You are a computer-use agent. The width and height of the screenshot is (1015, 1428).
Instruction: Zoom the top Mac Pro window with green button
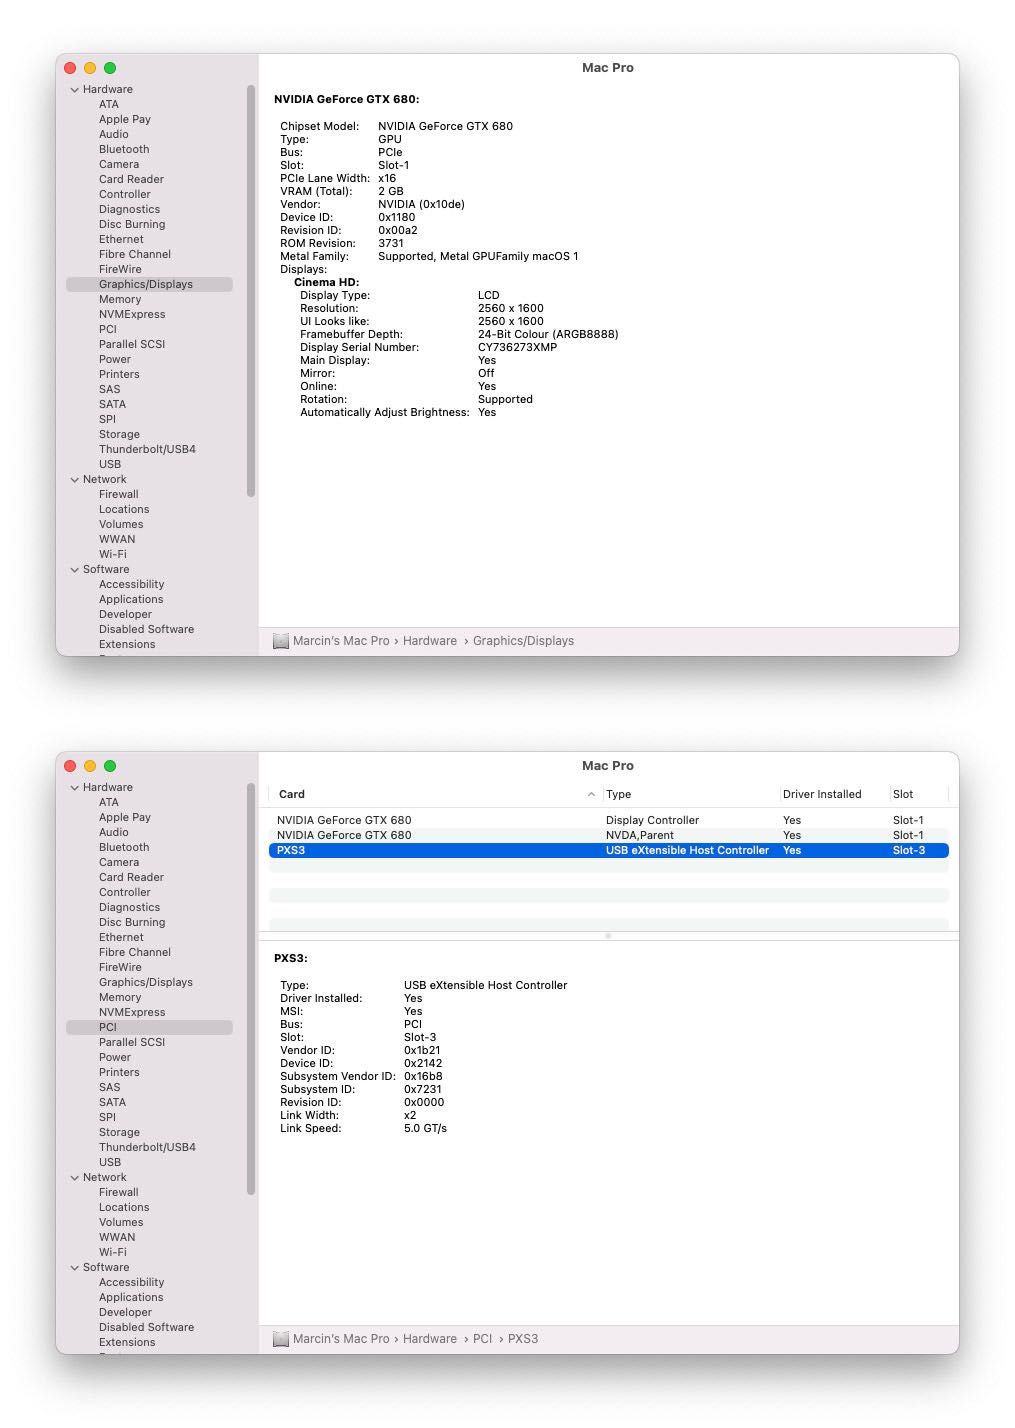[x=110, y=68]
